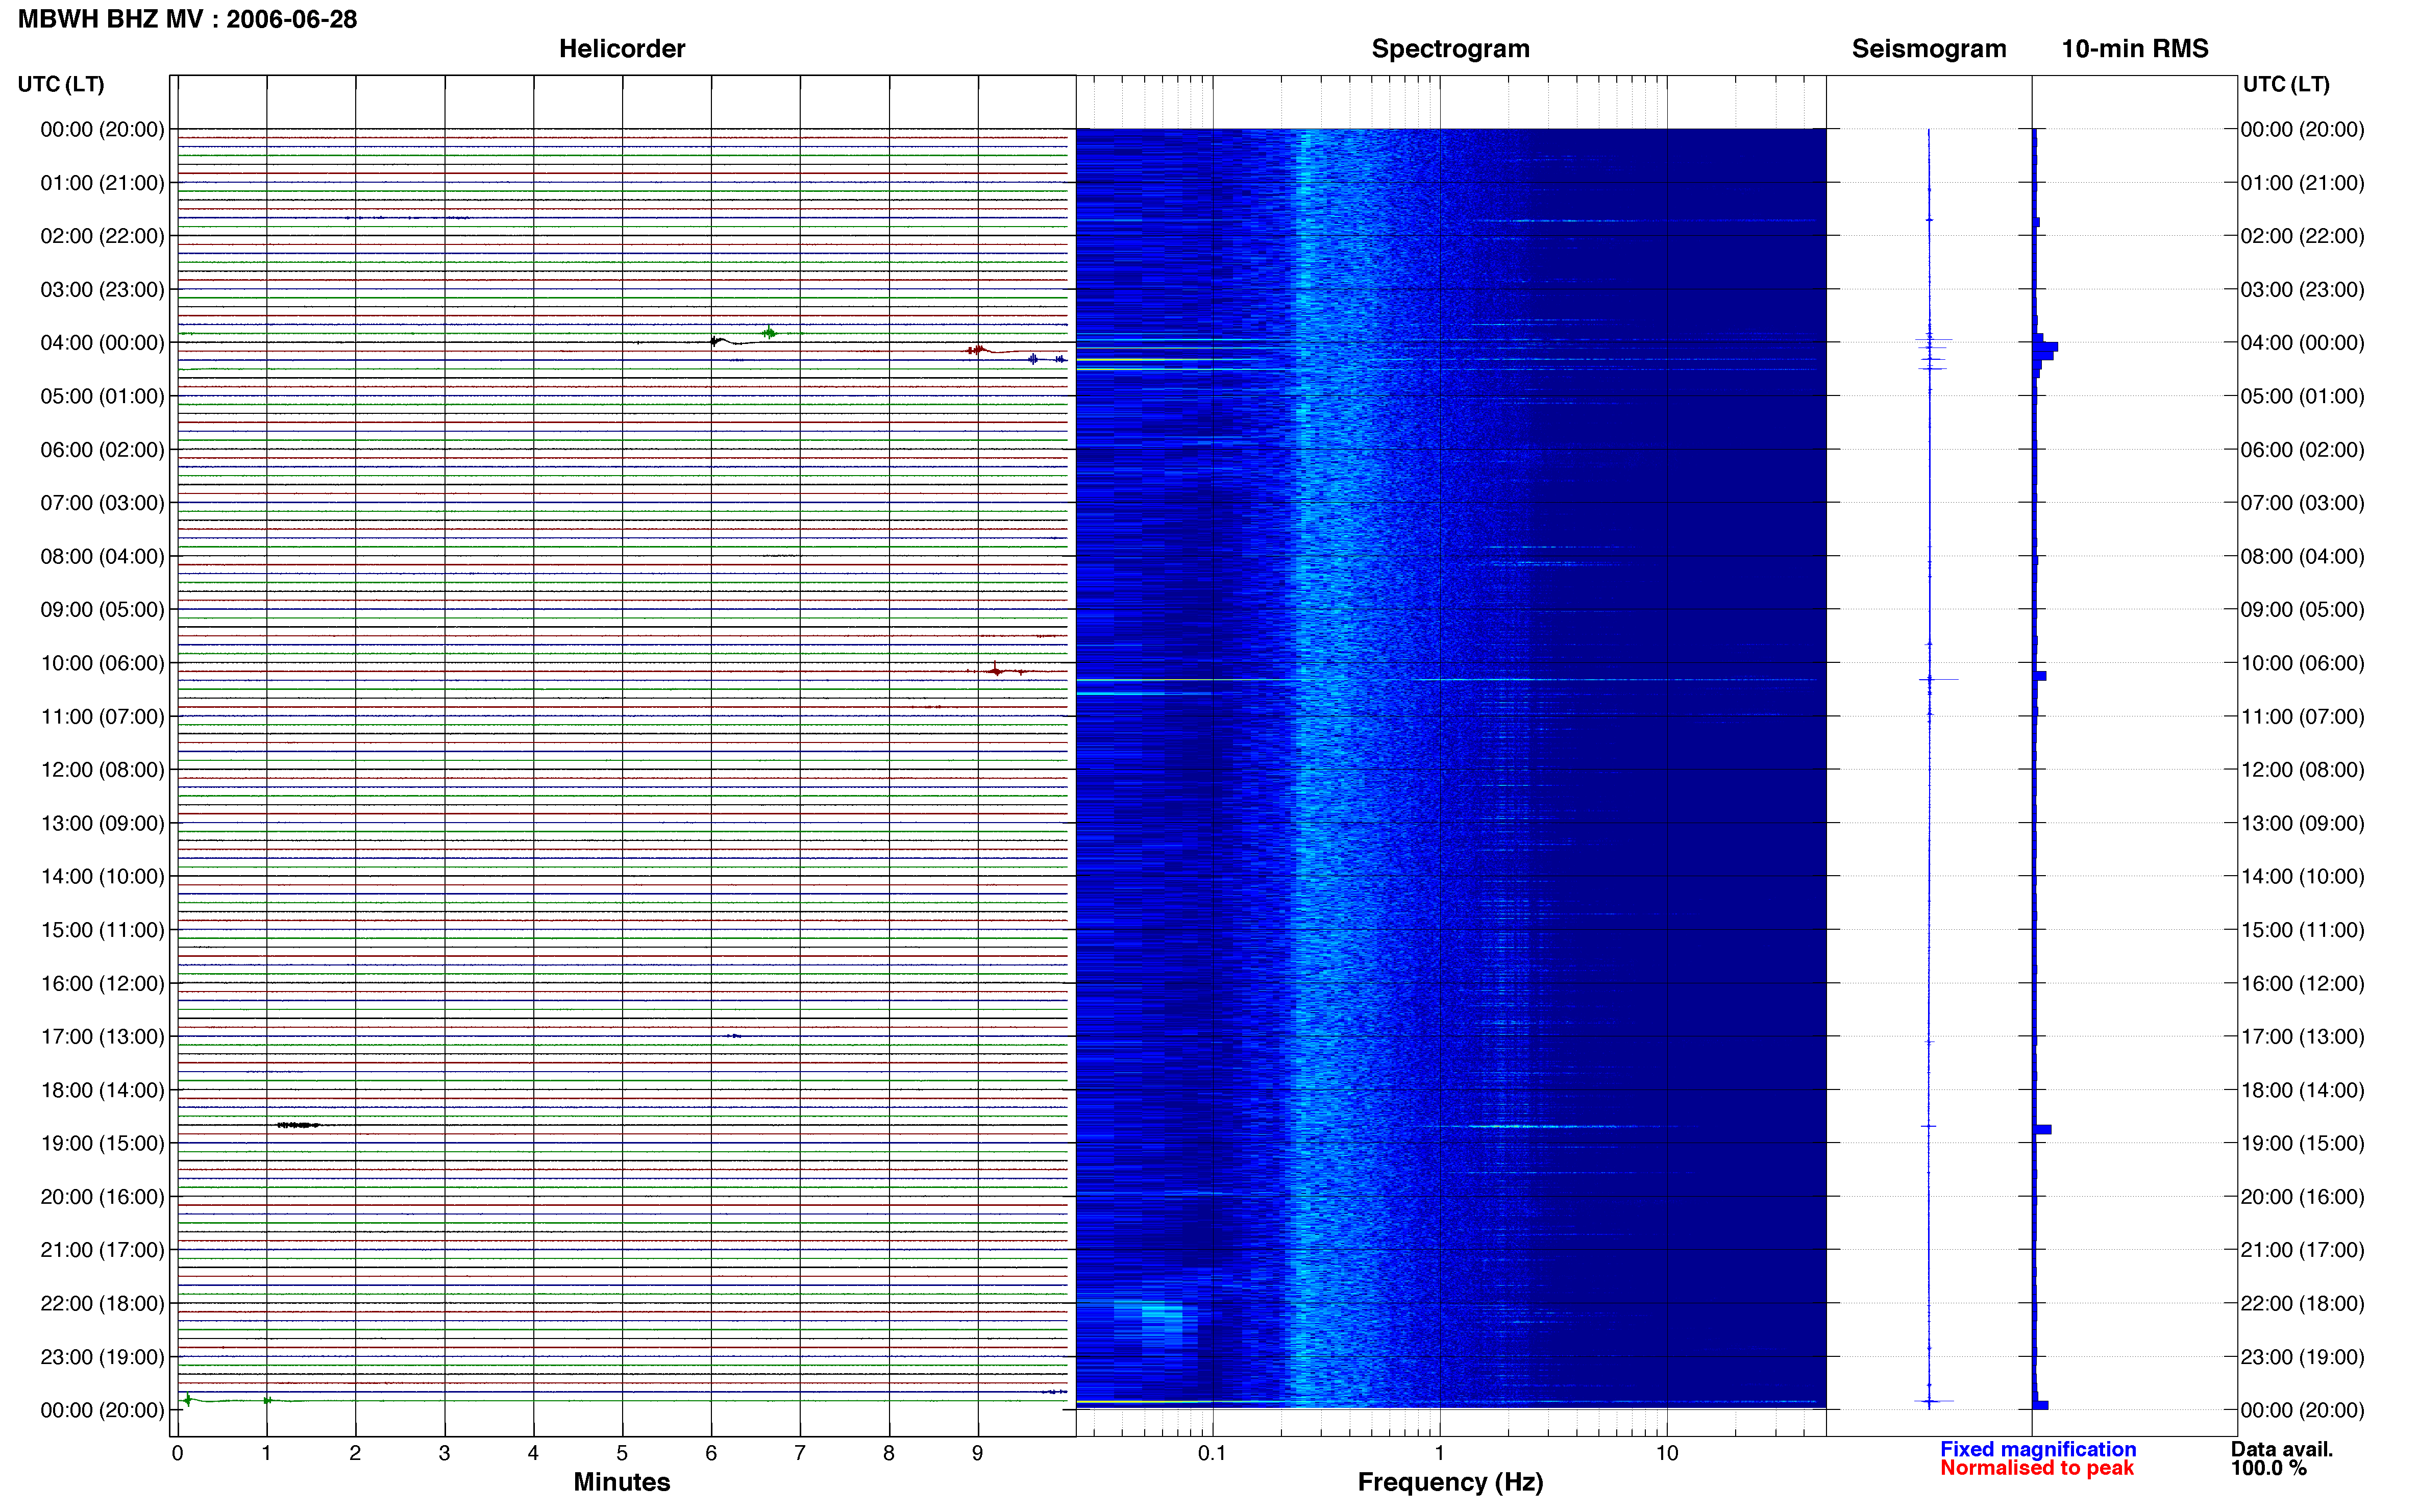The width and height of the screenshot is (2419, 1512).
Task: Click minute tick 4 on helicorder axis
Action: tap(533, 1453)
